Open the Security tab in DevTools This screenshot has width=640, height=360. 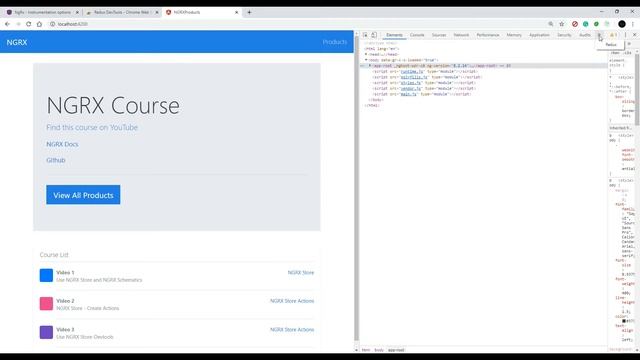564,35
